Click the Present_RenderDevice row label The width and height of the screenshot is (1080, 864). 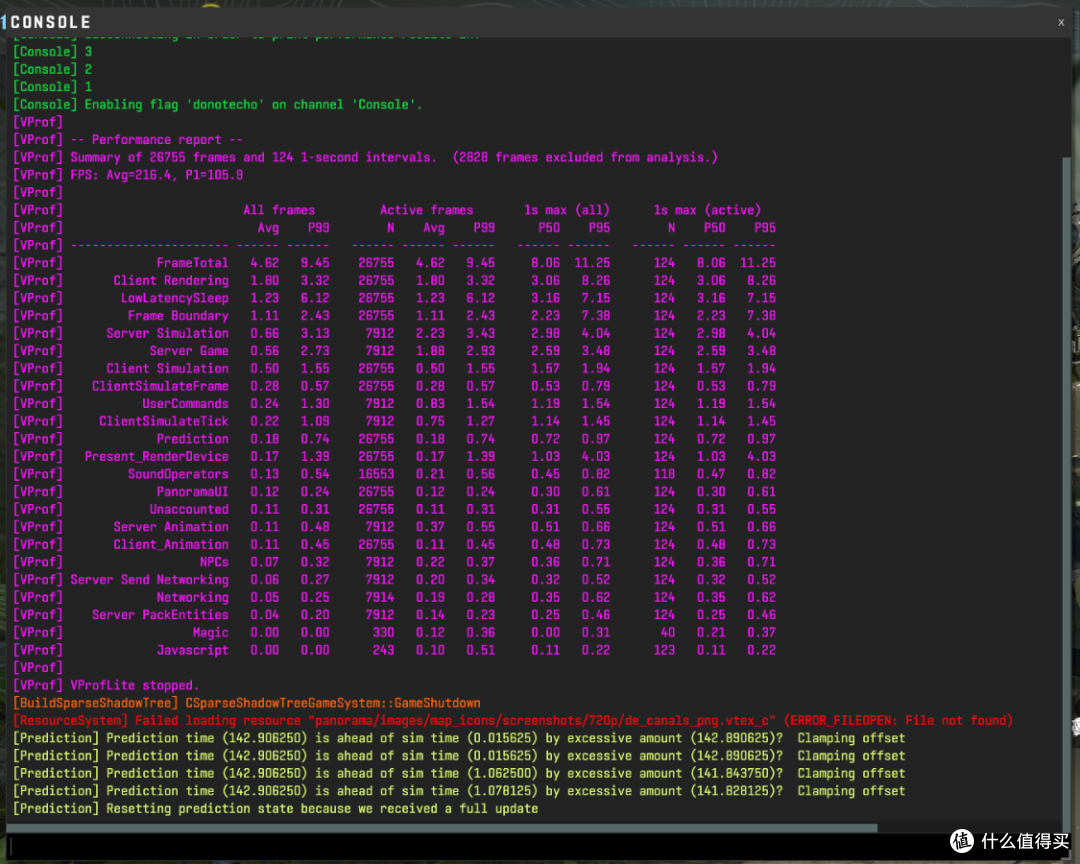point(156,457)
